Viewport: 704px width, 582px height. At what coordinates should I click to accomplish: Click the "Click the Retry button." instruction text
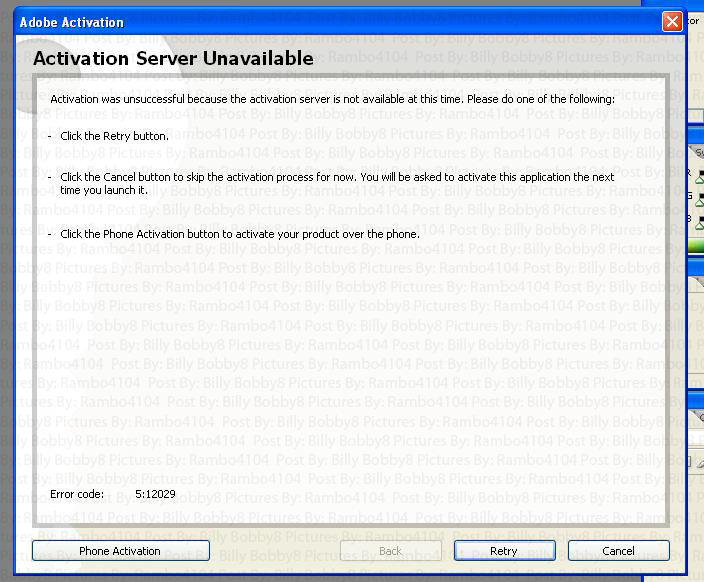point(114,136)
